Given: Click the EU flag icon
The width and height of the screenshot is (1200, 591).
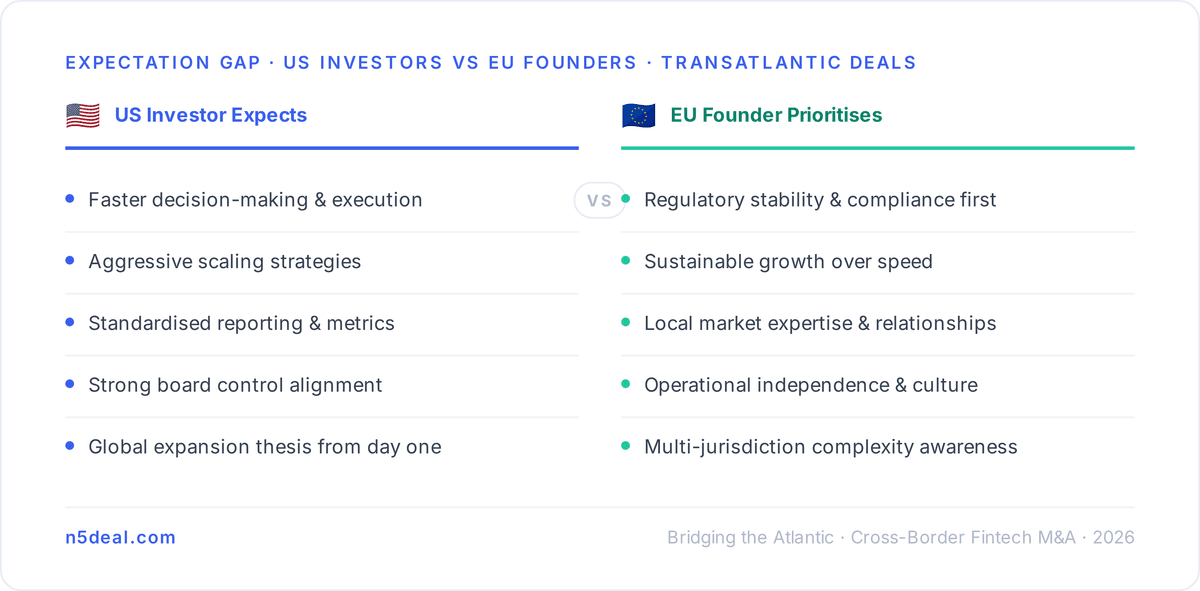Looking at the screenshot, I should pos(638,115).
